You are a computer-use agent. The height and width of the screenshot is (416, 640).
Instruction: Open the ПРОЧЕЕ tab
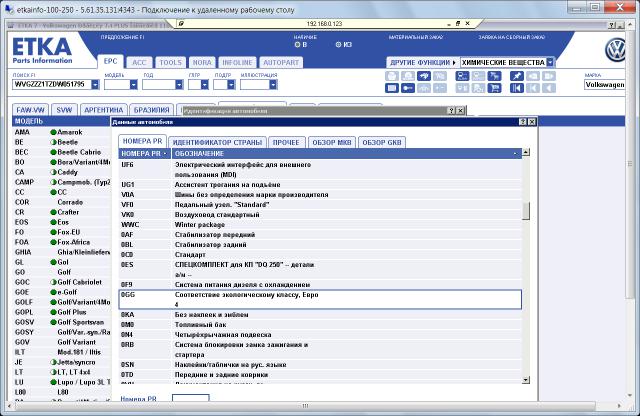286,142
